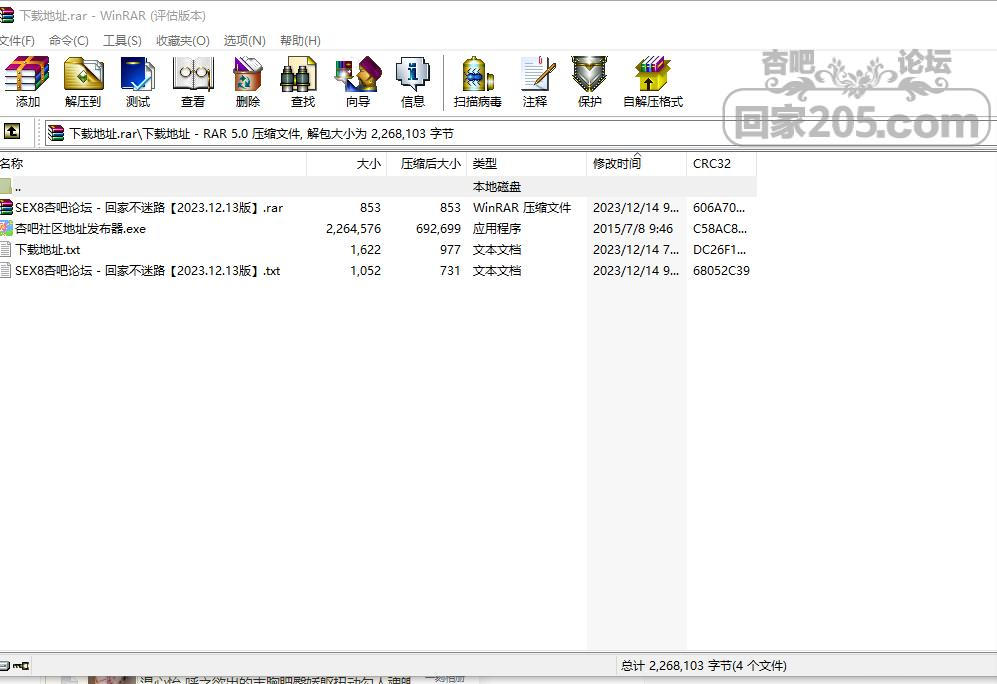The height and width of the screenshot is (684, 997).
Task: Click the CRC value DC26F1...
Action: point(719,250)
